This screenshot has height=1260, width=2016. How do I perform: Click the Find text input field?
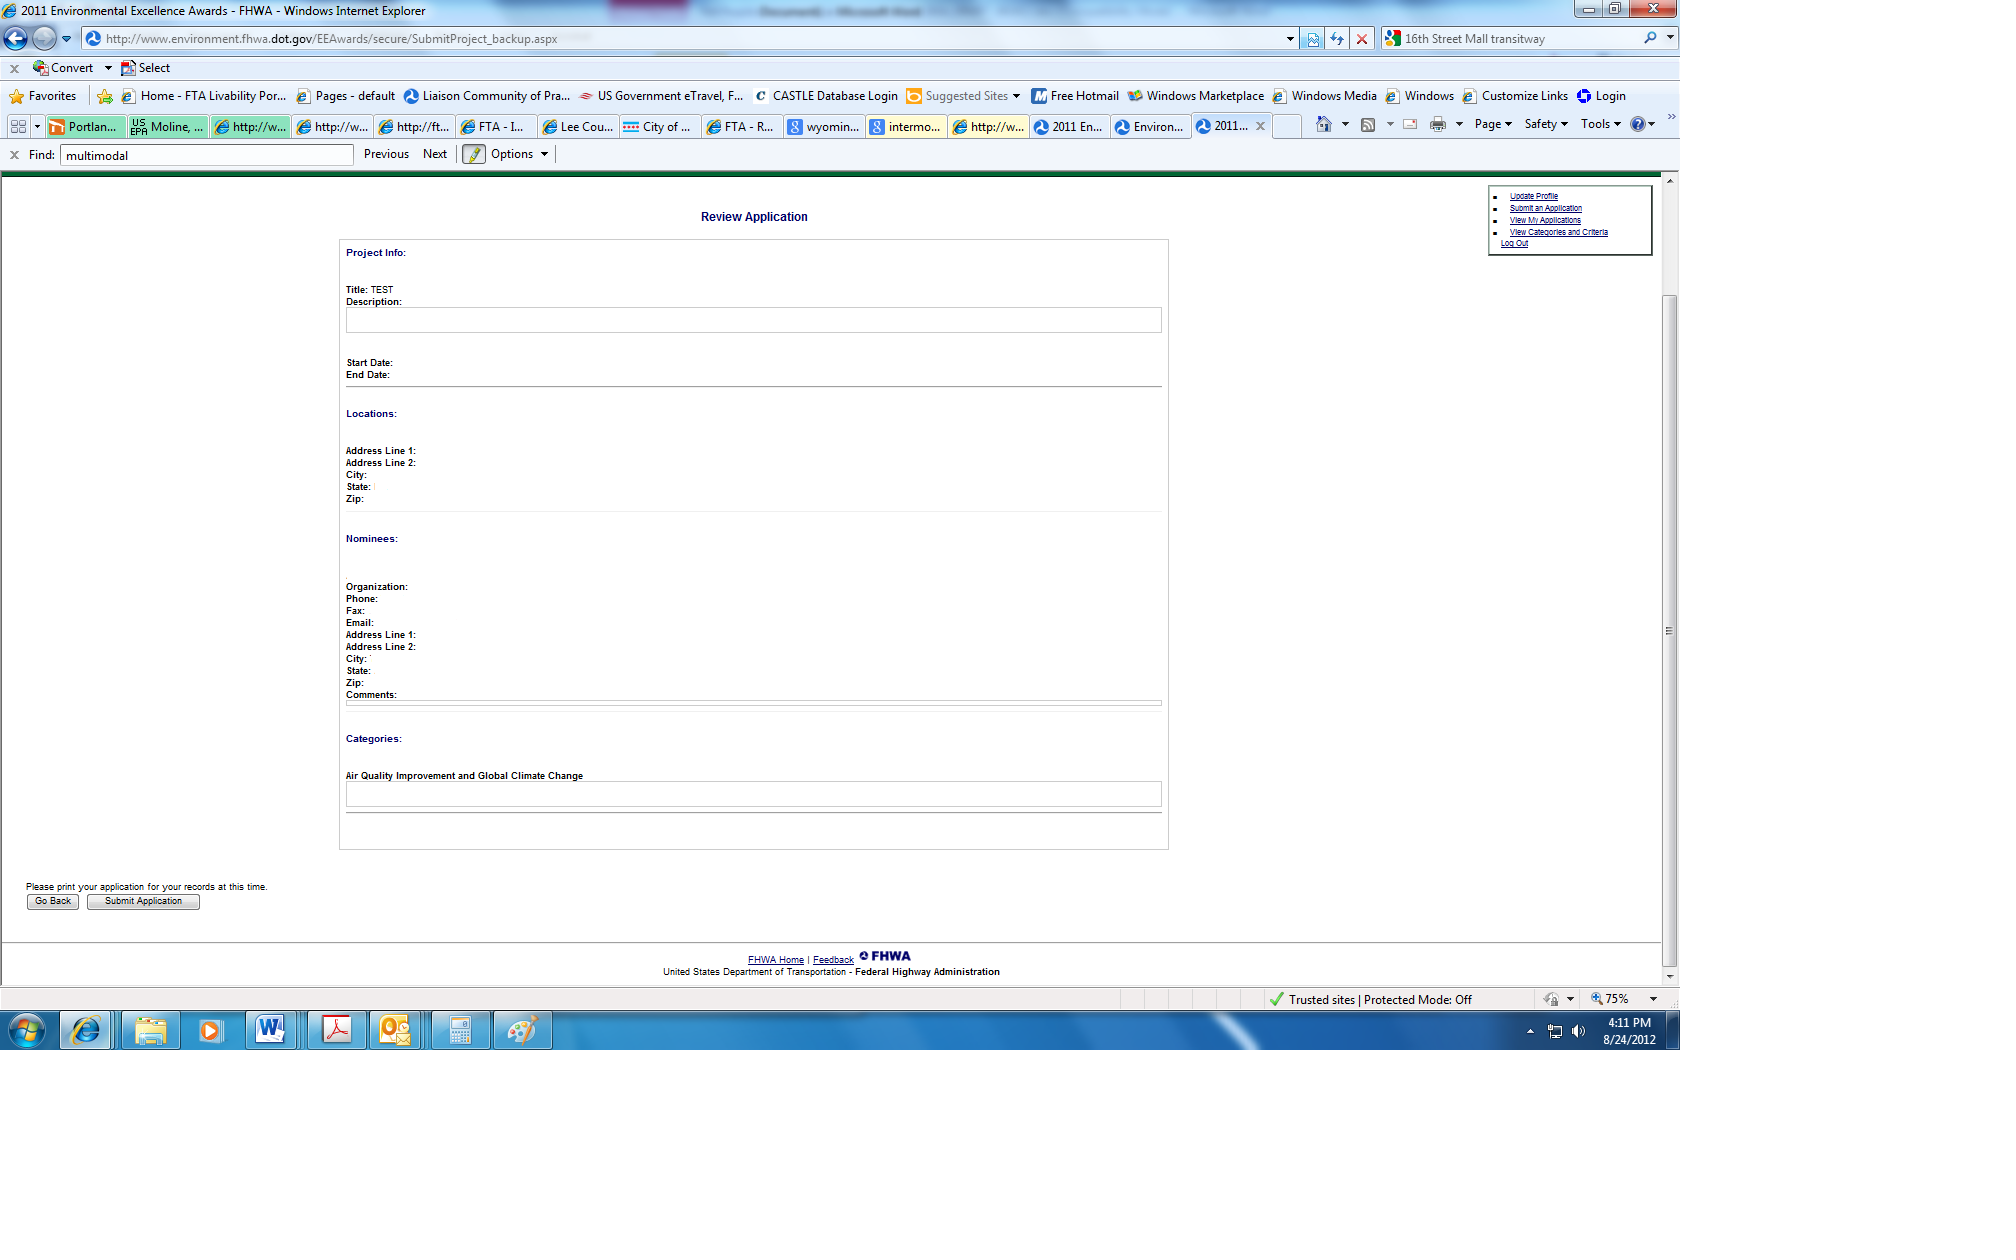click(206, 155)
